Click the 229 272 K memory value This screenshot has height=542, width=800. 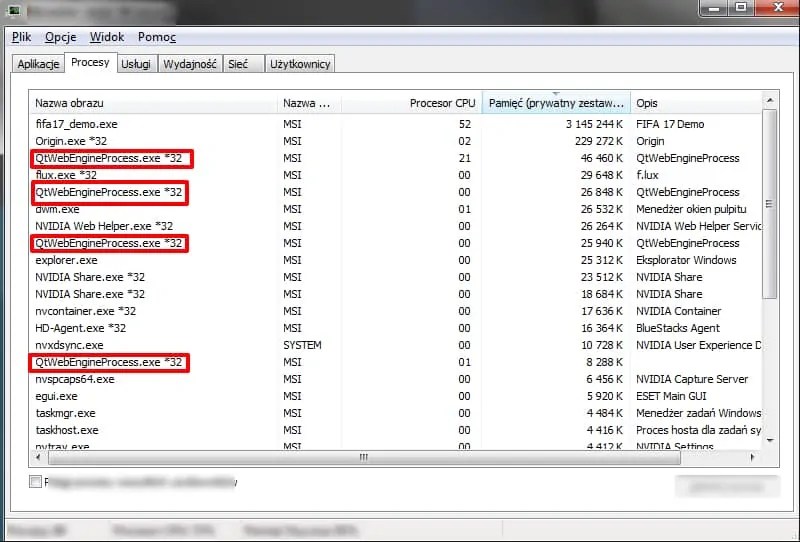point(598,141)
